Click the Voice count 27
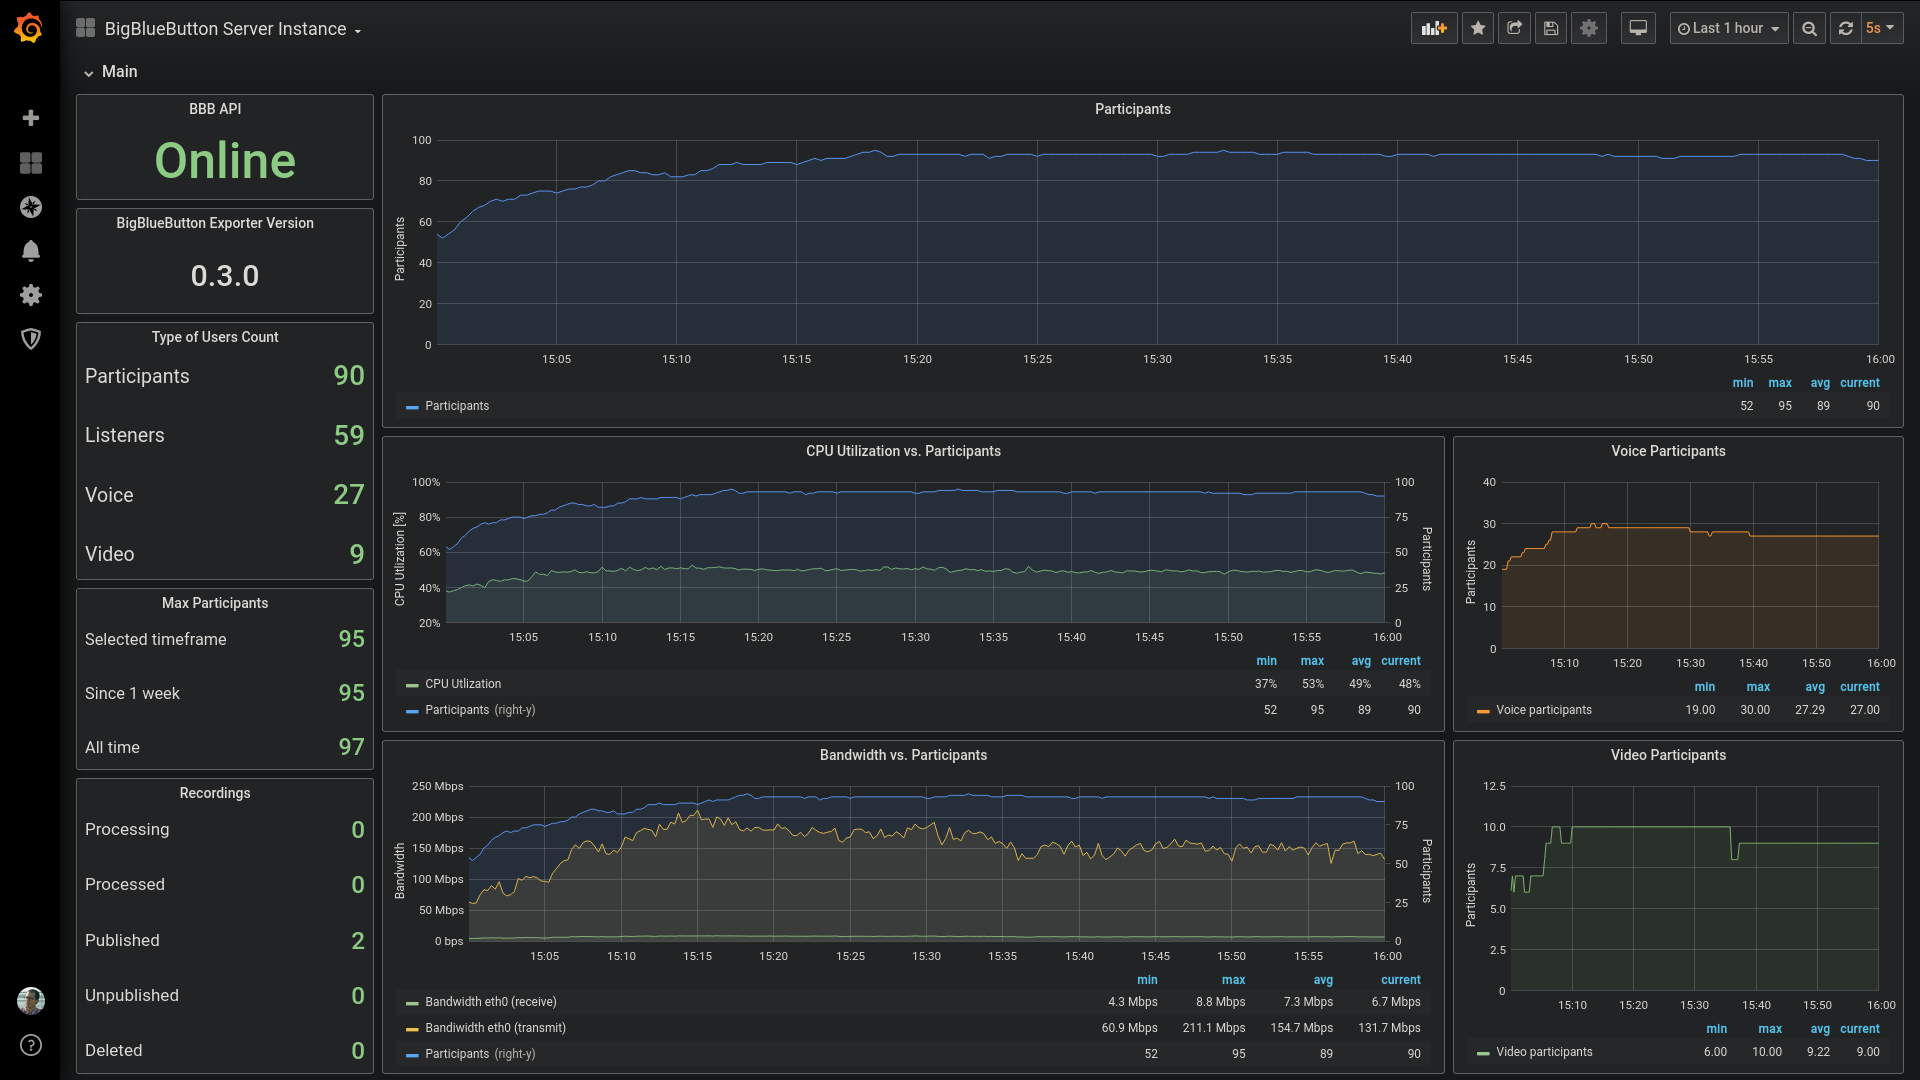Image resolution: width=1920 pixels, height=1080 pixels. [349, 495]
